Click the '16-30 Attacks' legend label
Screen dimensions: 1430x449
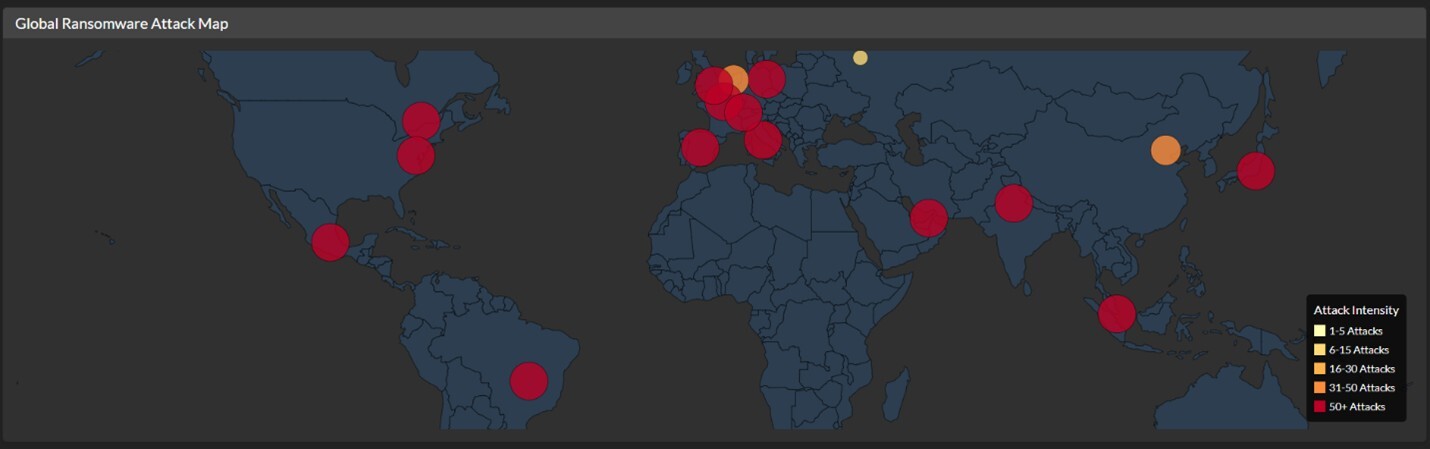click(x=1362, y=369)
